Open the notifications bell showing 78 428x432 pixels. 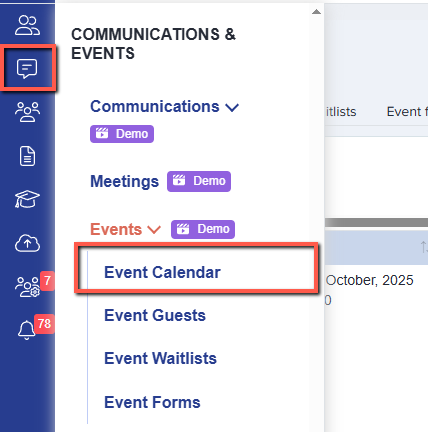[x=27, y=330]
